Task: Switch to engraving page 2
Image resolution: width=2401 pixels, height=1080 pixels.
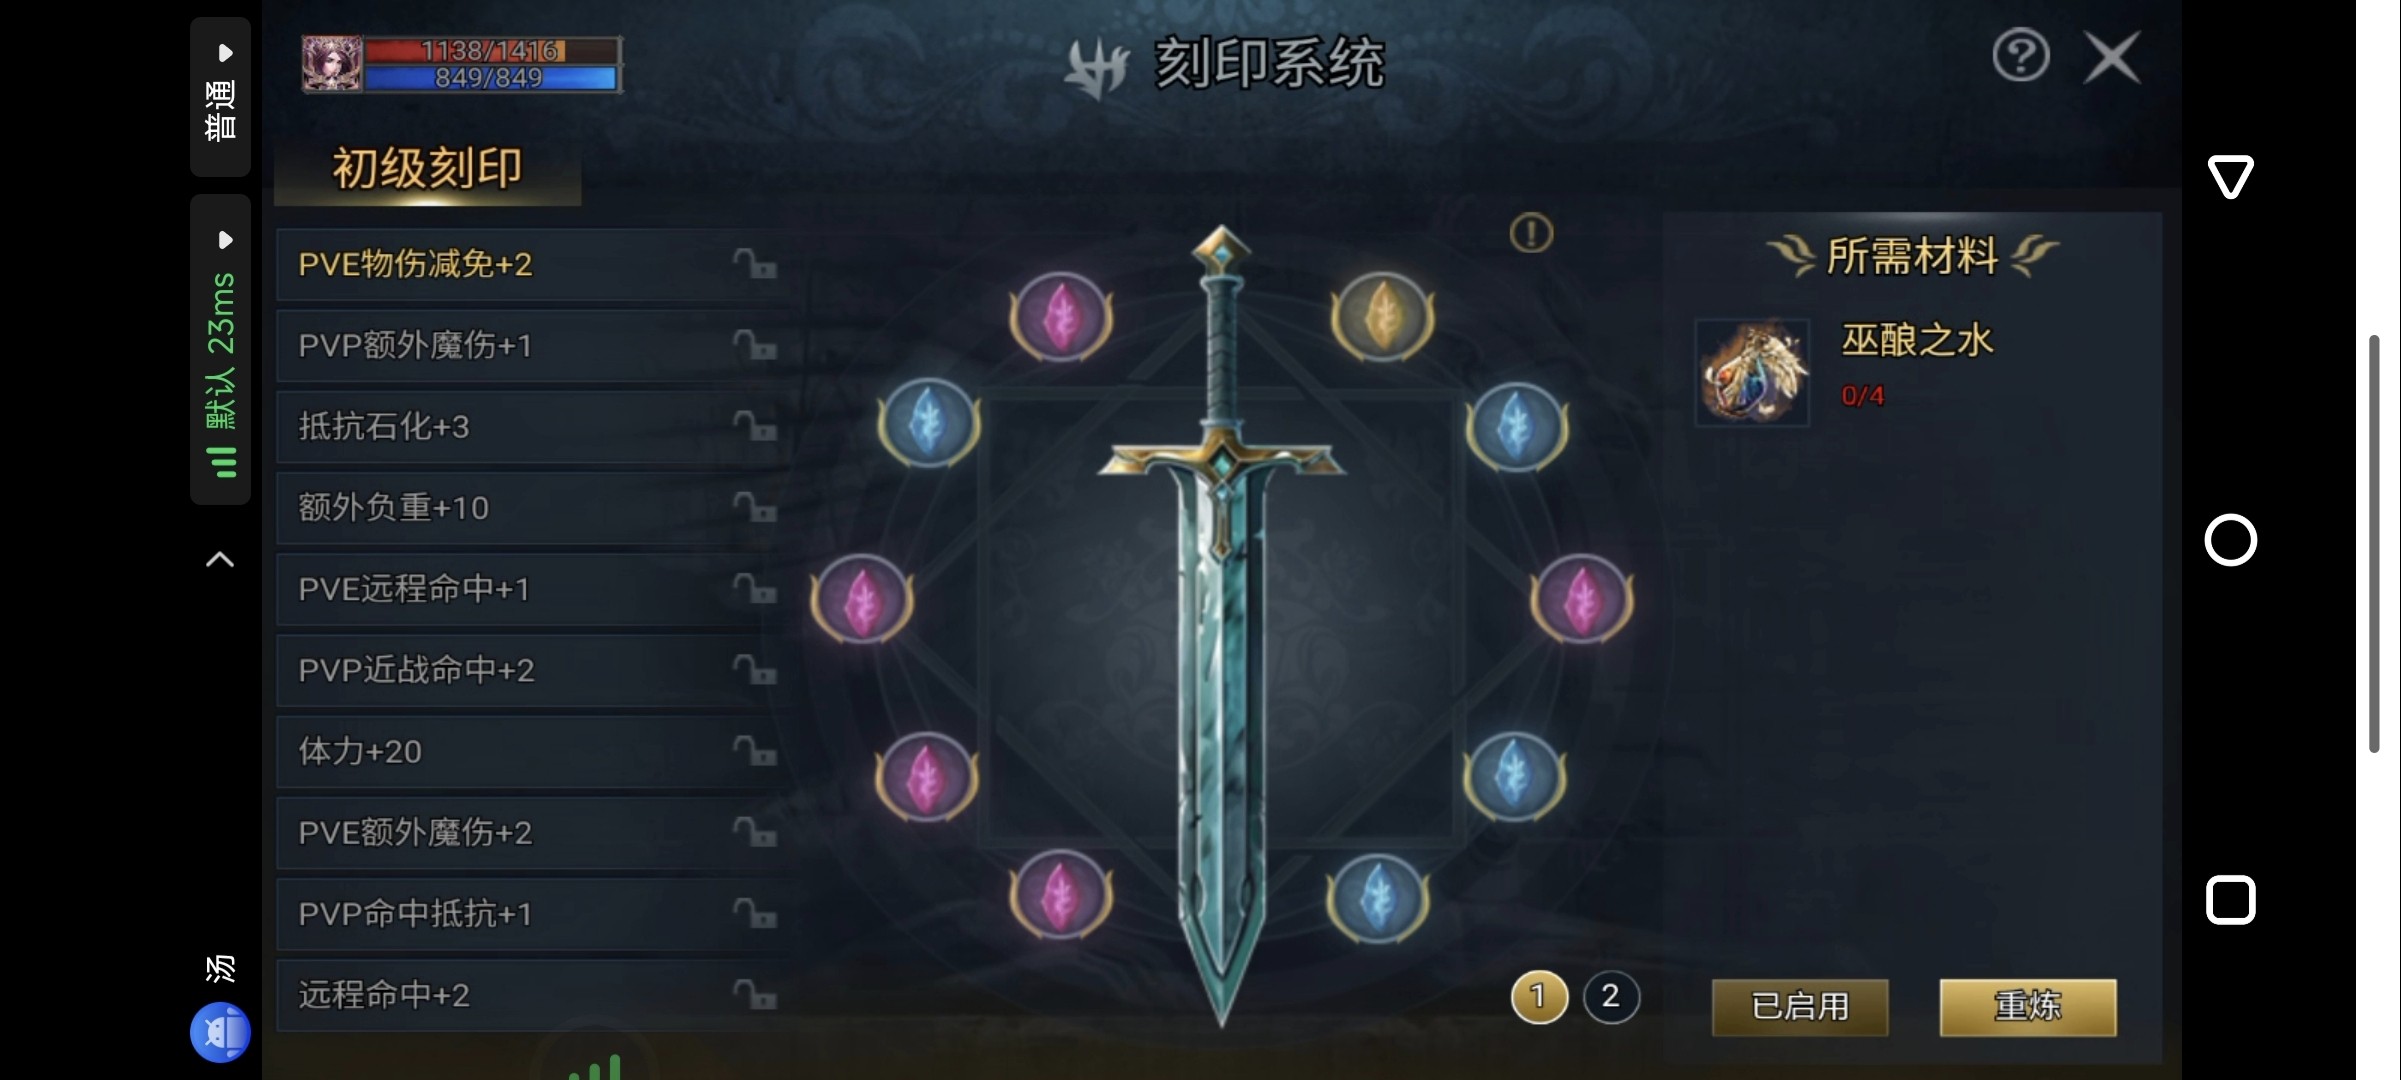Action: pos(1610,996)
